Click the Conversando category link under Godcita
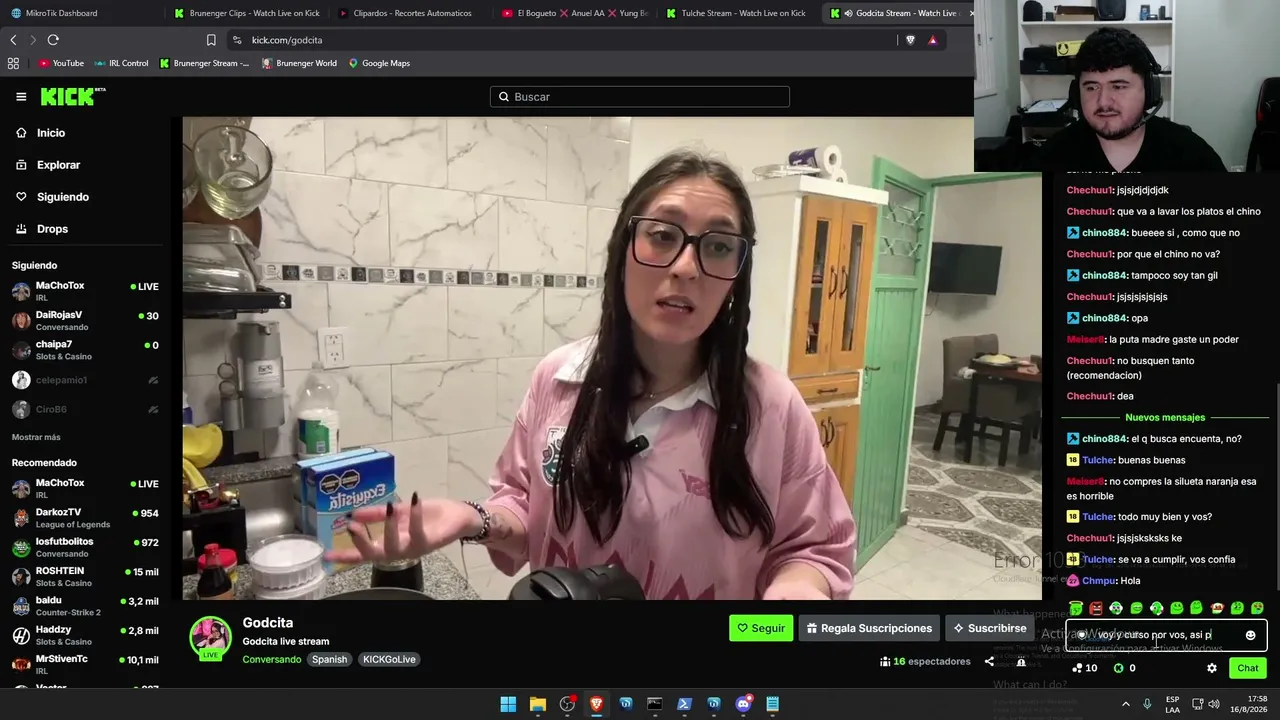Image resolution: width=1280 pixels, height=720 pixels. (271, 659)
